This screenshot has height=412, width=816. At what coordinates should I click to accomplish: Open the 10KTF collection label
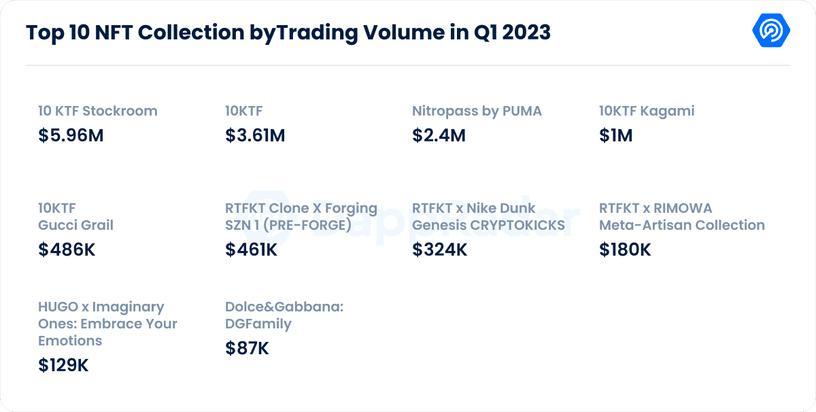[x=244, y=111]
